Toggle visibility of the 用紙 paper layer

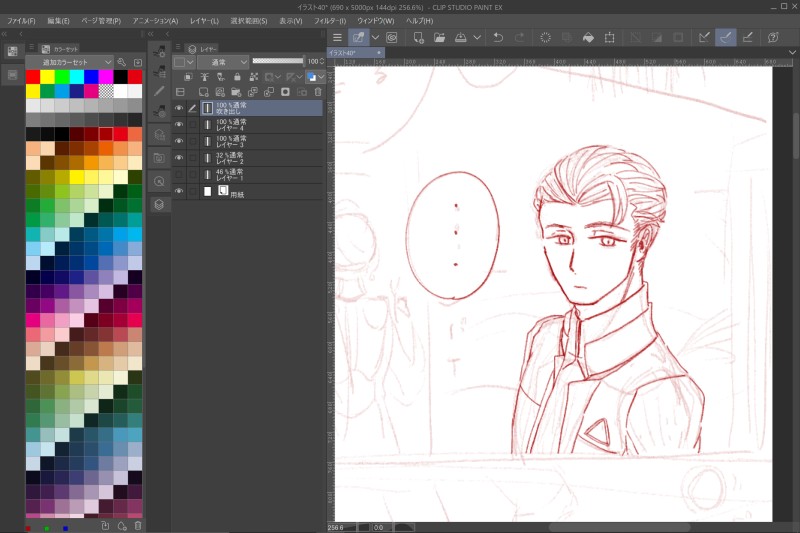point(179,190)
